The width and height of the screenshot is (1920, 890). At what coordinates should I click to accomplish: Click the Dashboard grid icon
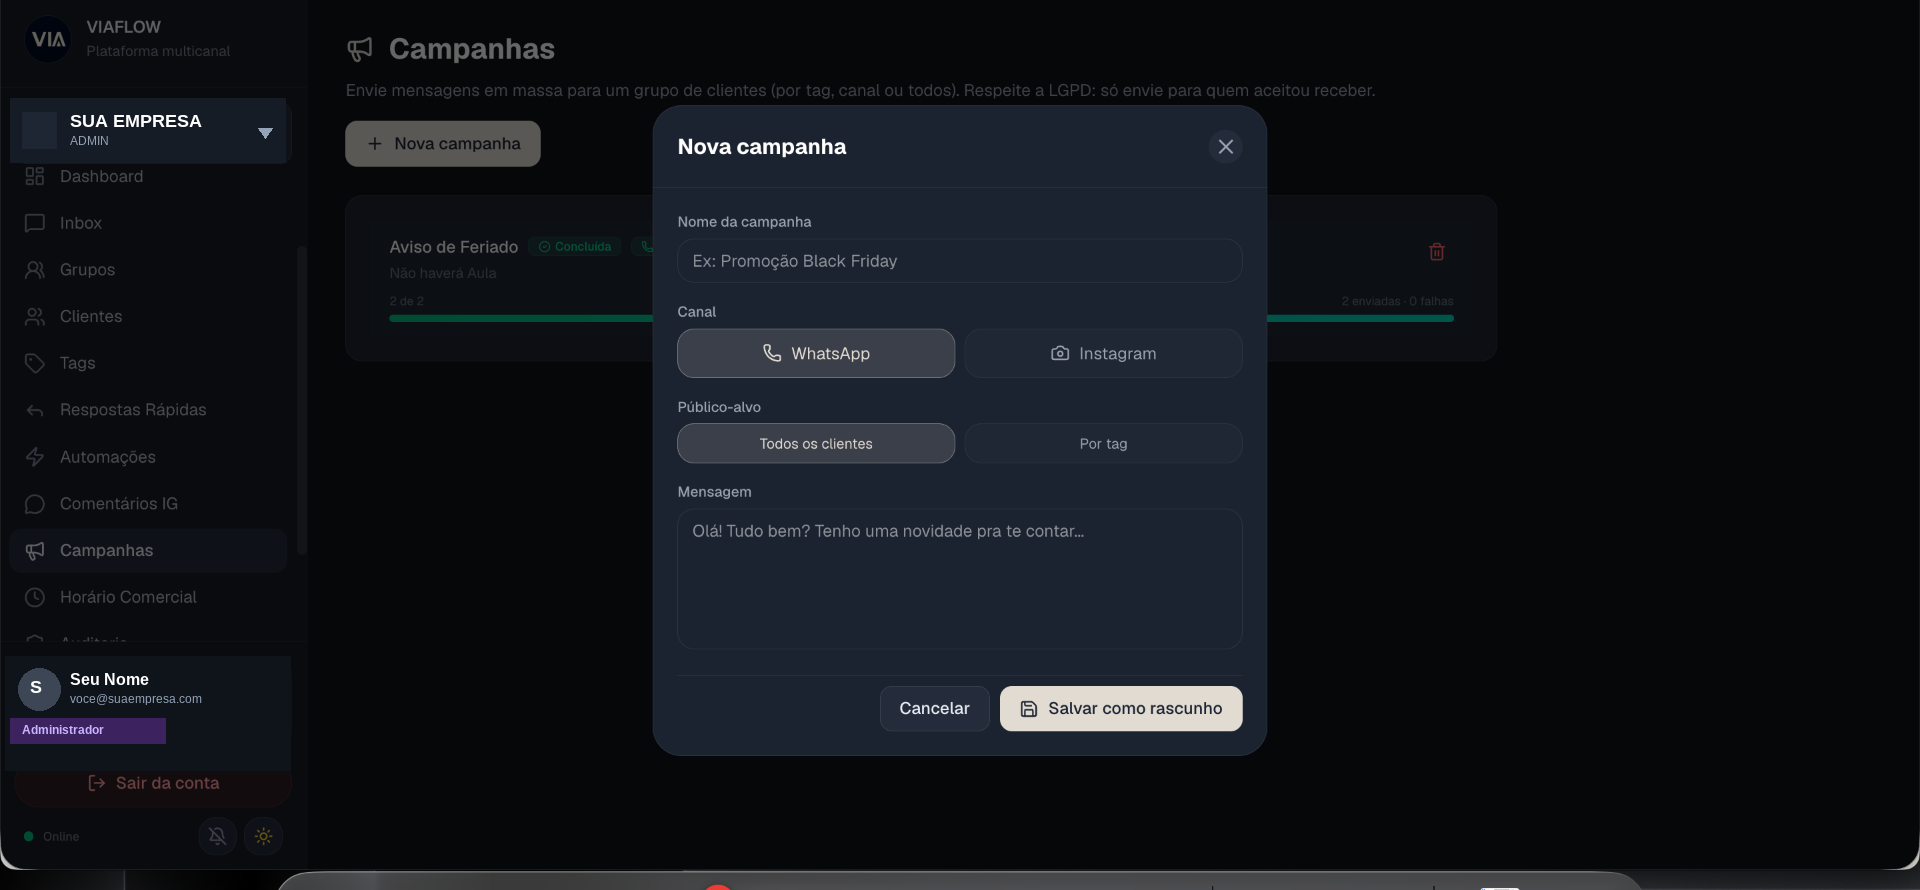(35, 177)
